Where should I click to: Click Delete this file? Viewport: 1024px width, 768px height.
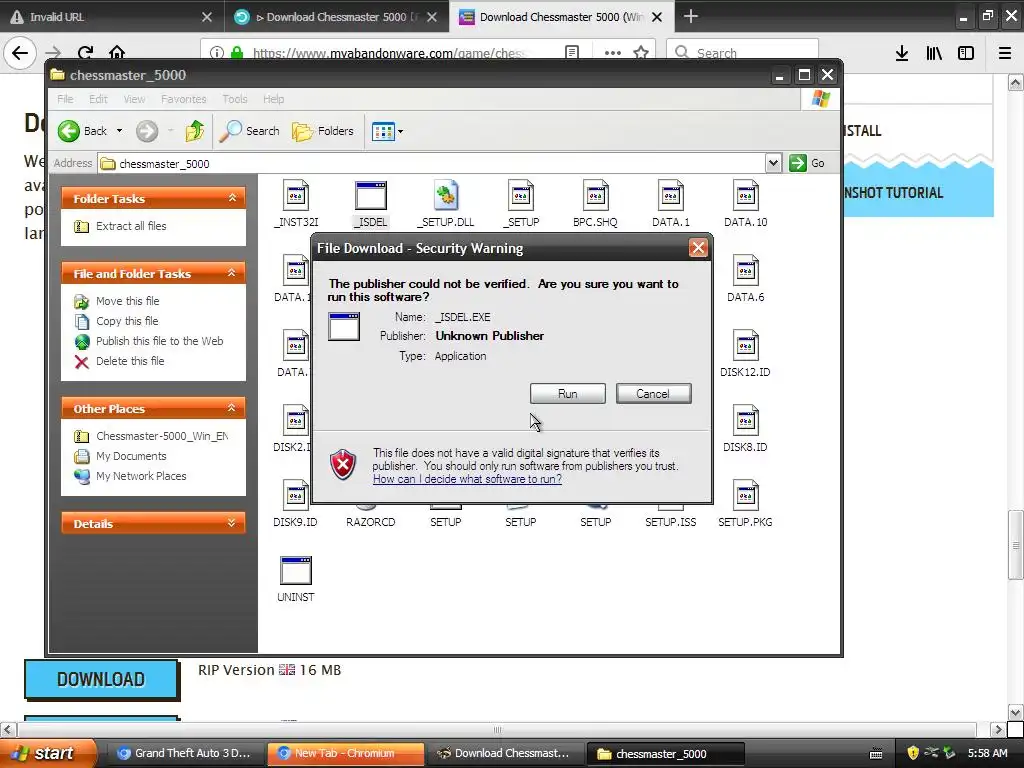click(119, 361)
